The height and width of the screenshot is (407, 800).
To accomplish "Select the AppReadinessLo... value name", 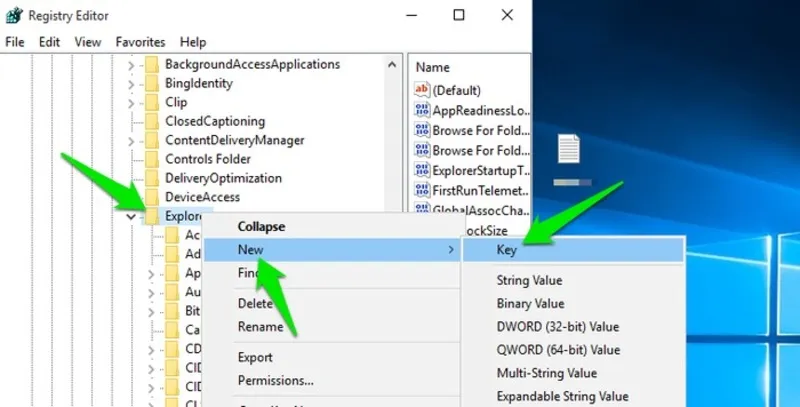I will point(481,111).
